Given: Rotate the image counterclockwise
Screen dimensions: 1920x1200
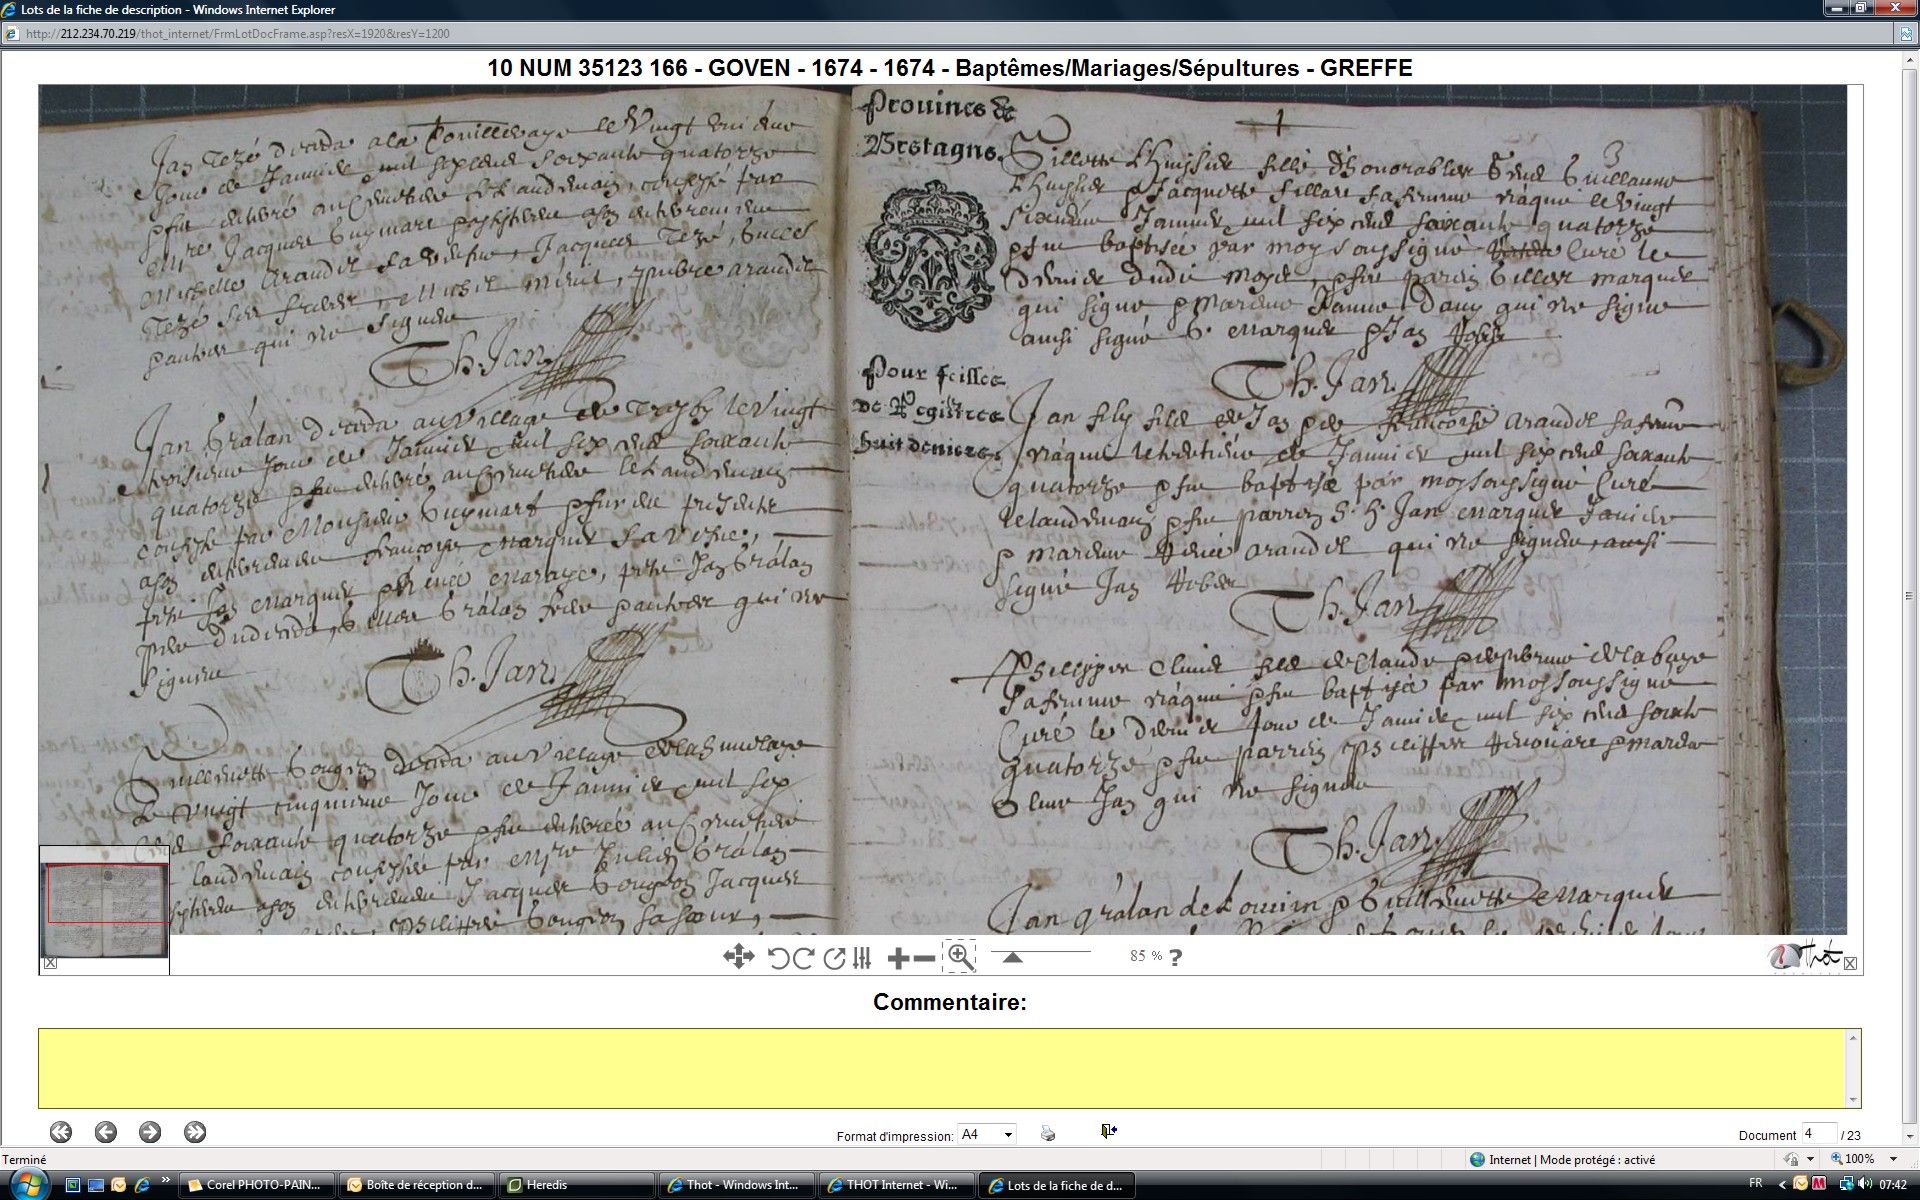Looking at the screenshot, I should coord(778,958).
